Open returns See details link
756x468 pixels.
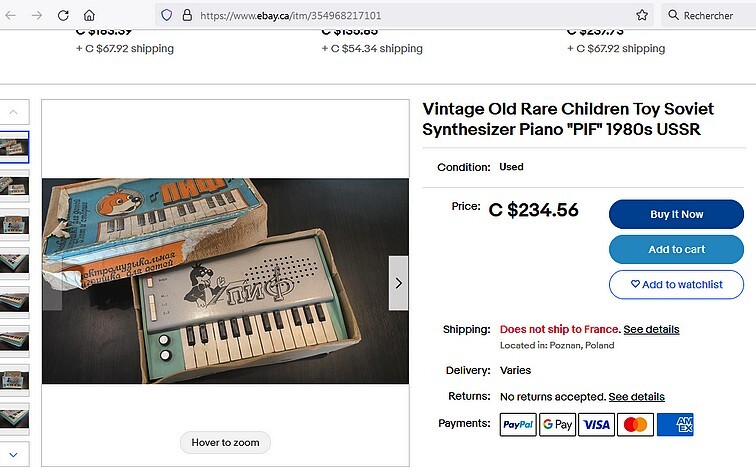click(636, 397)
